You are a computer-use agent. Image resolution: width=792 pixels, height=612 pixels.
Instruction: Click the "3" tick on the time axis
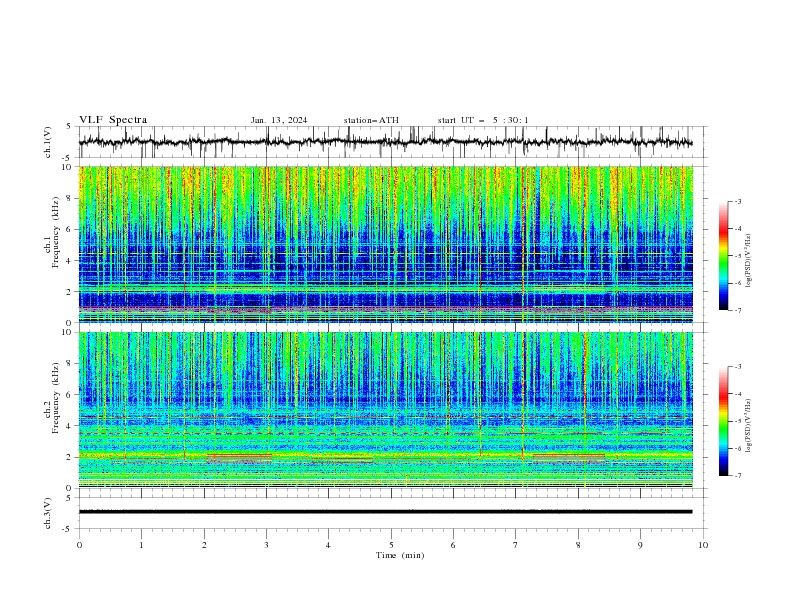click(x=266, y=545)
